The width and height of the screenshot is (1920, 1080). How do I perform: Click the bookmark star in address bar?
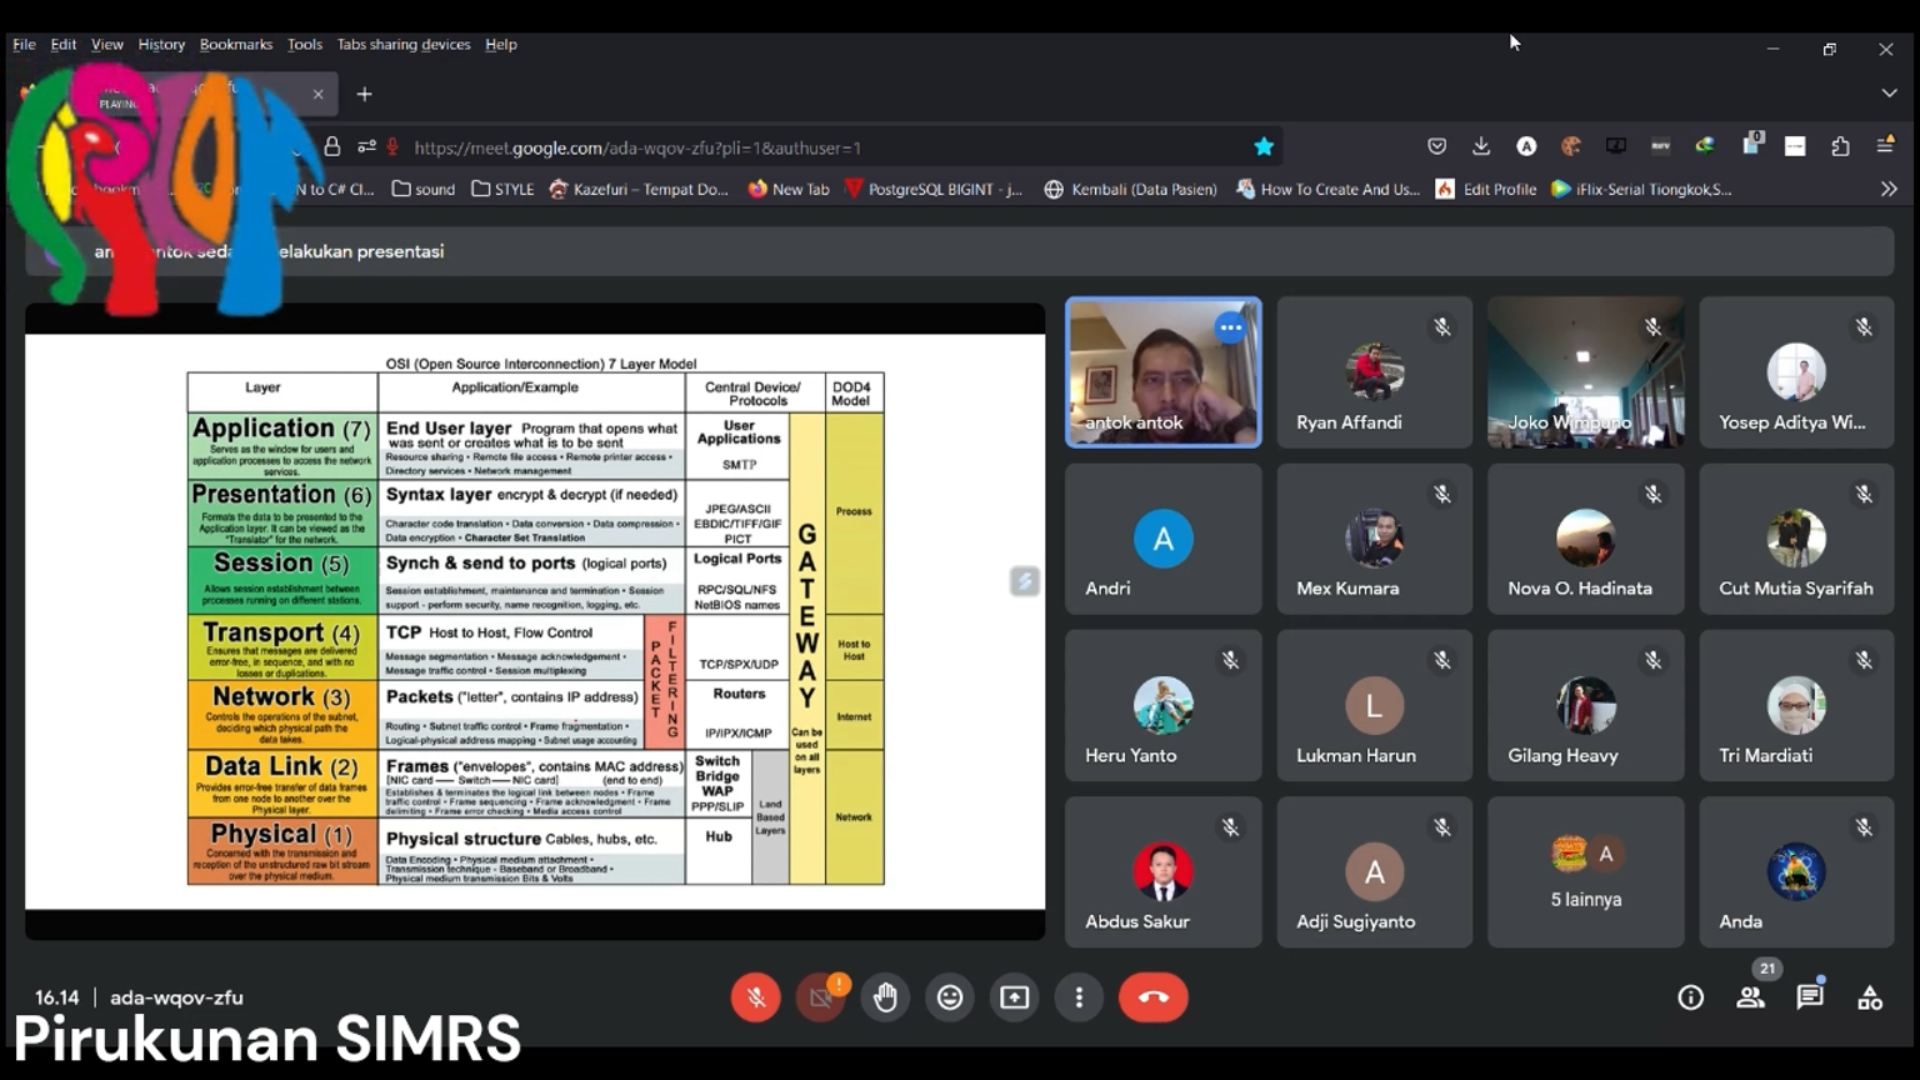tap(1264, 147)
